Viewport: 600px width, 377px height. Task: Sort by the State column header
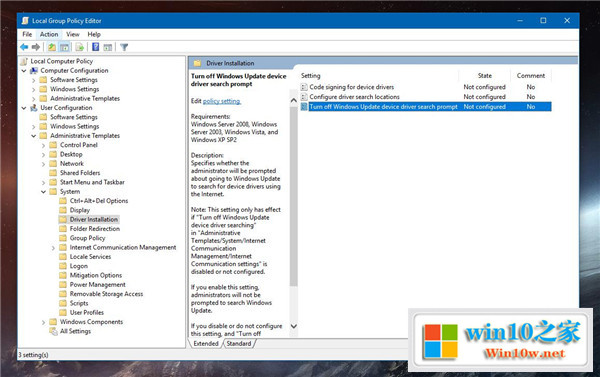click(484, 76)
